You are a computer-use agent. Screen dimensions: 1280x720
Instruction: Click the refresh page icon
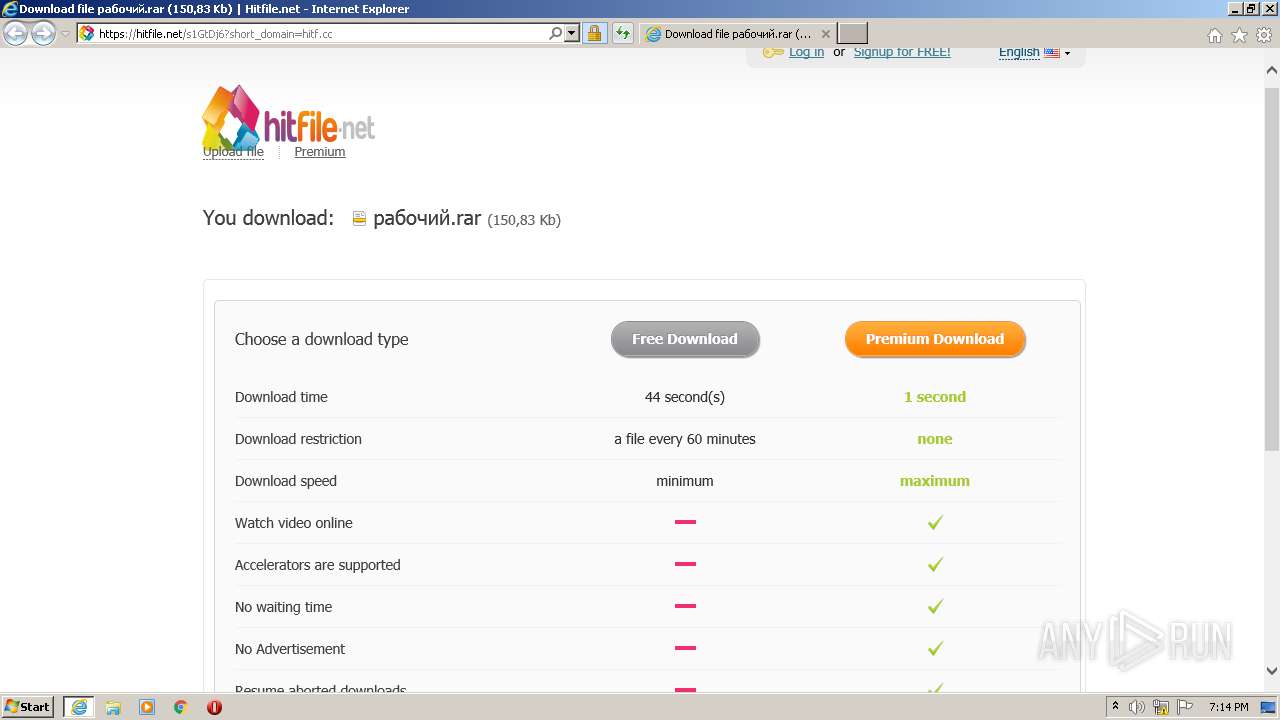click(x=623, y=33)
